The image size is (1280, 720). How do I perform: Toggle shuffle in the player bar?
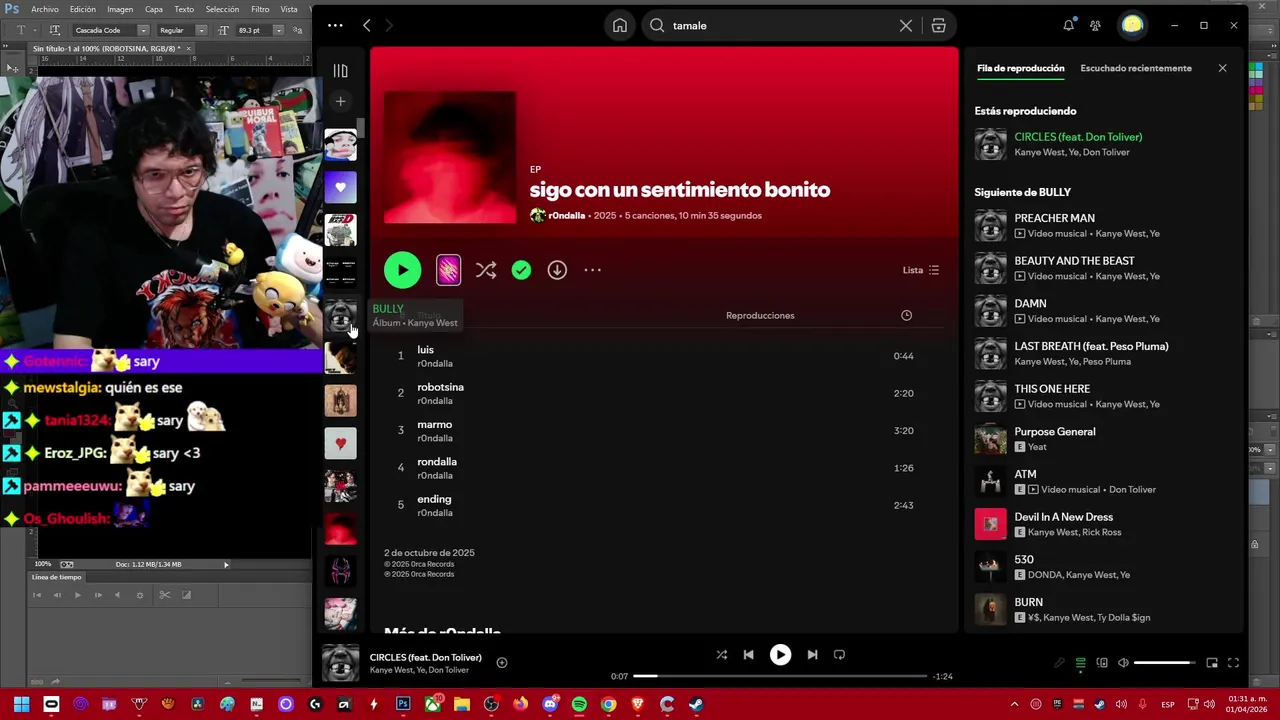click(x=721, y=655)
